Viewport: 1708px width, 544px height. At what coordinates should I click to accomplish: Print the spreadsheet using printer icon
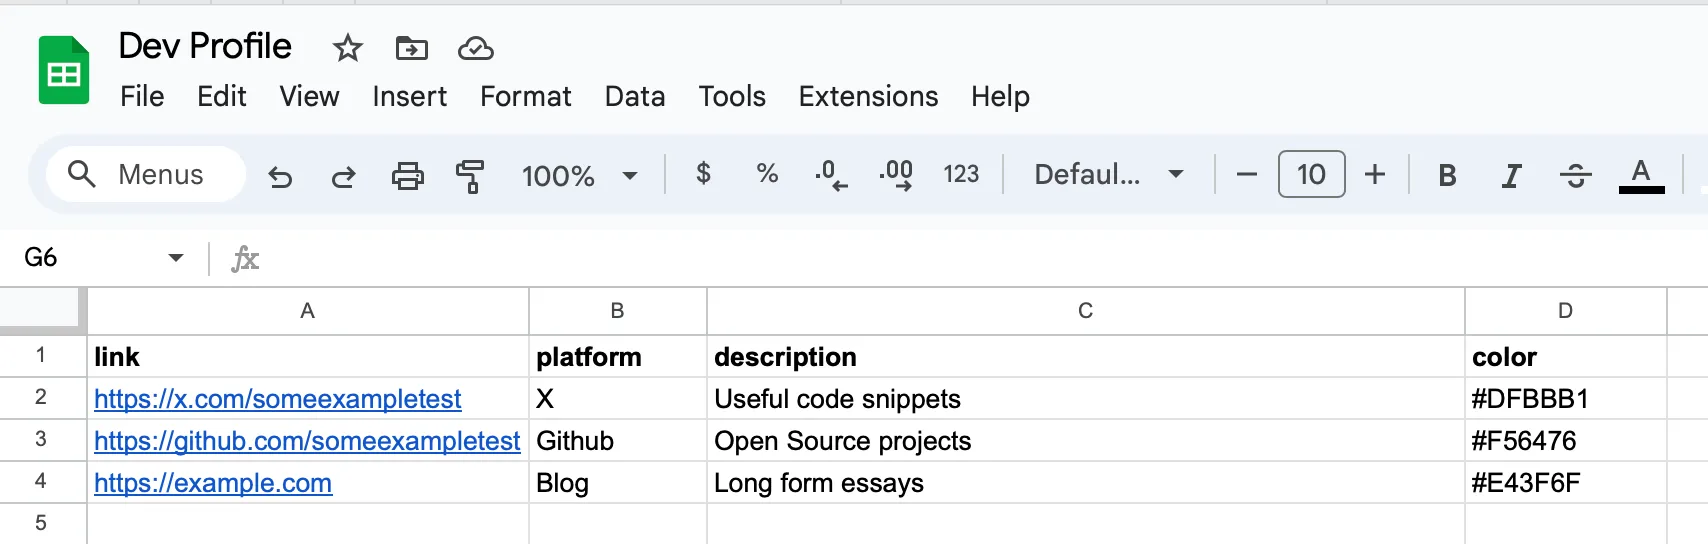coord(407,176)
